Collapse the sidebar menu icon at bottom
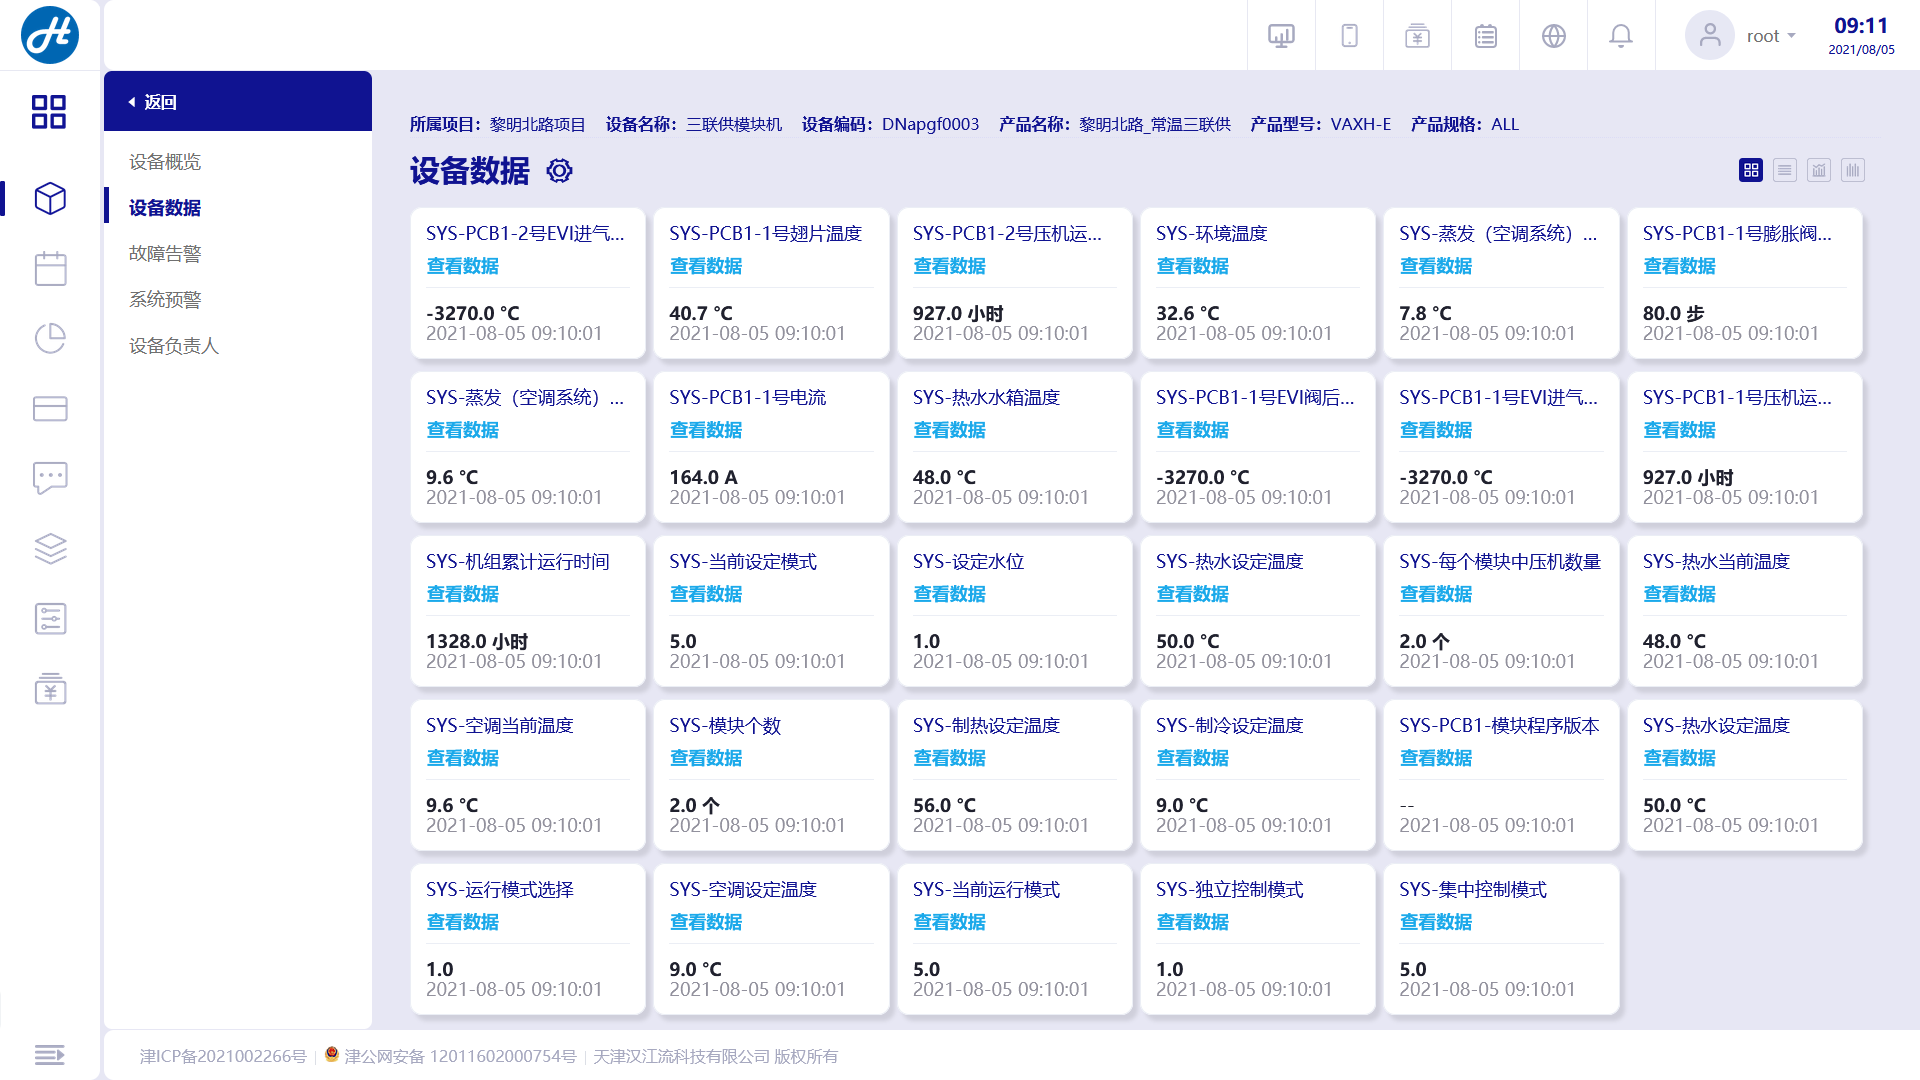 pos(50,1055)
